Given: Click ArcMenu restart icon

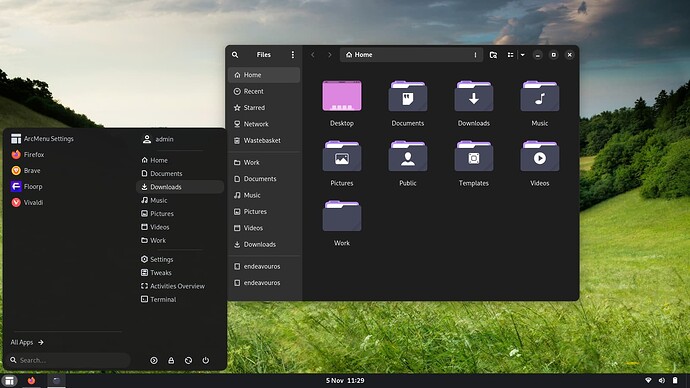Looking at the screenshot, I should [x=188, y=360].
